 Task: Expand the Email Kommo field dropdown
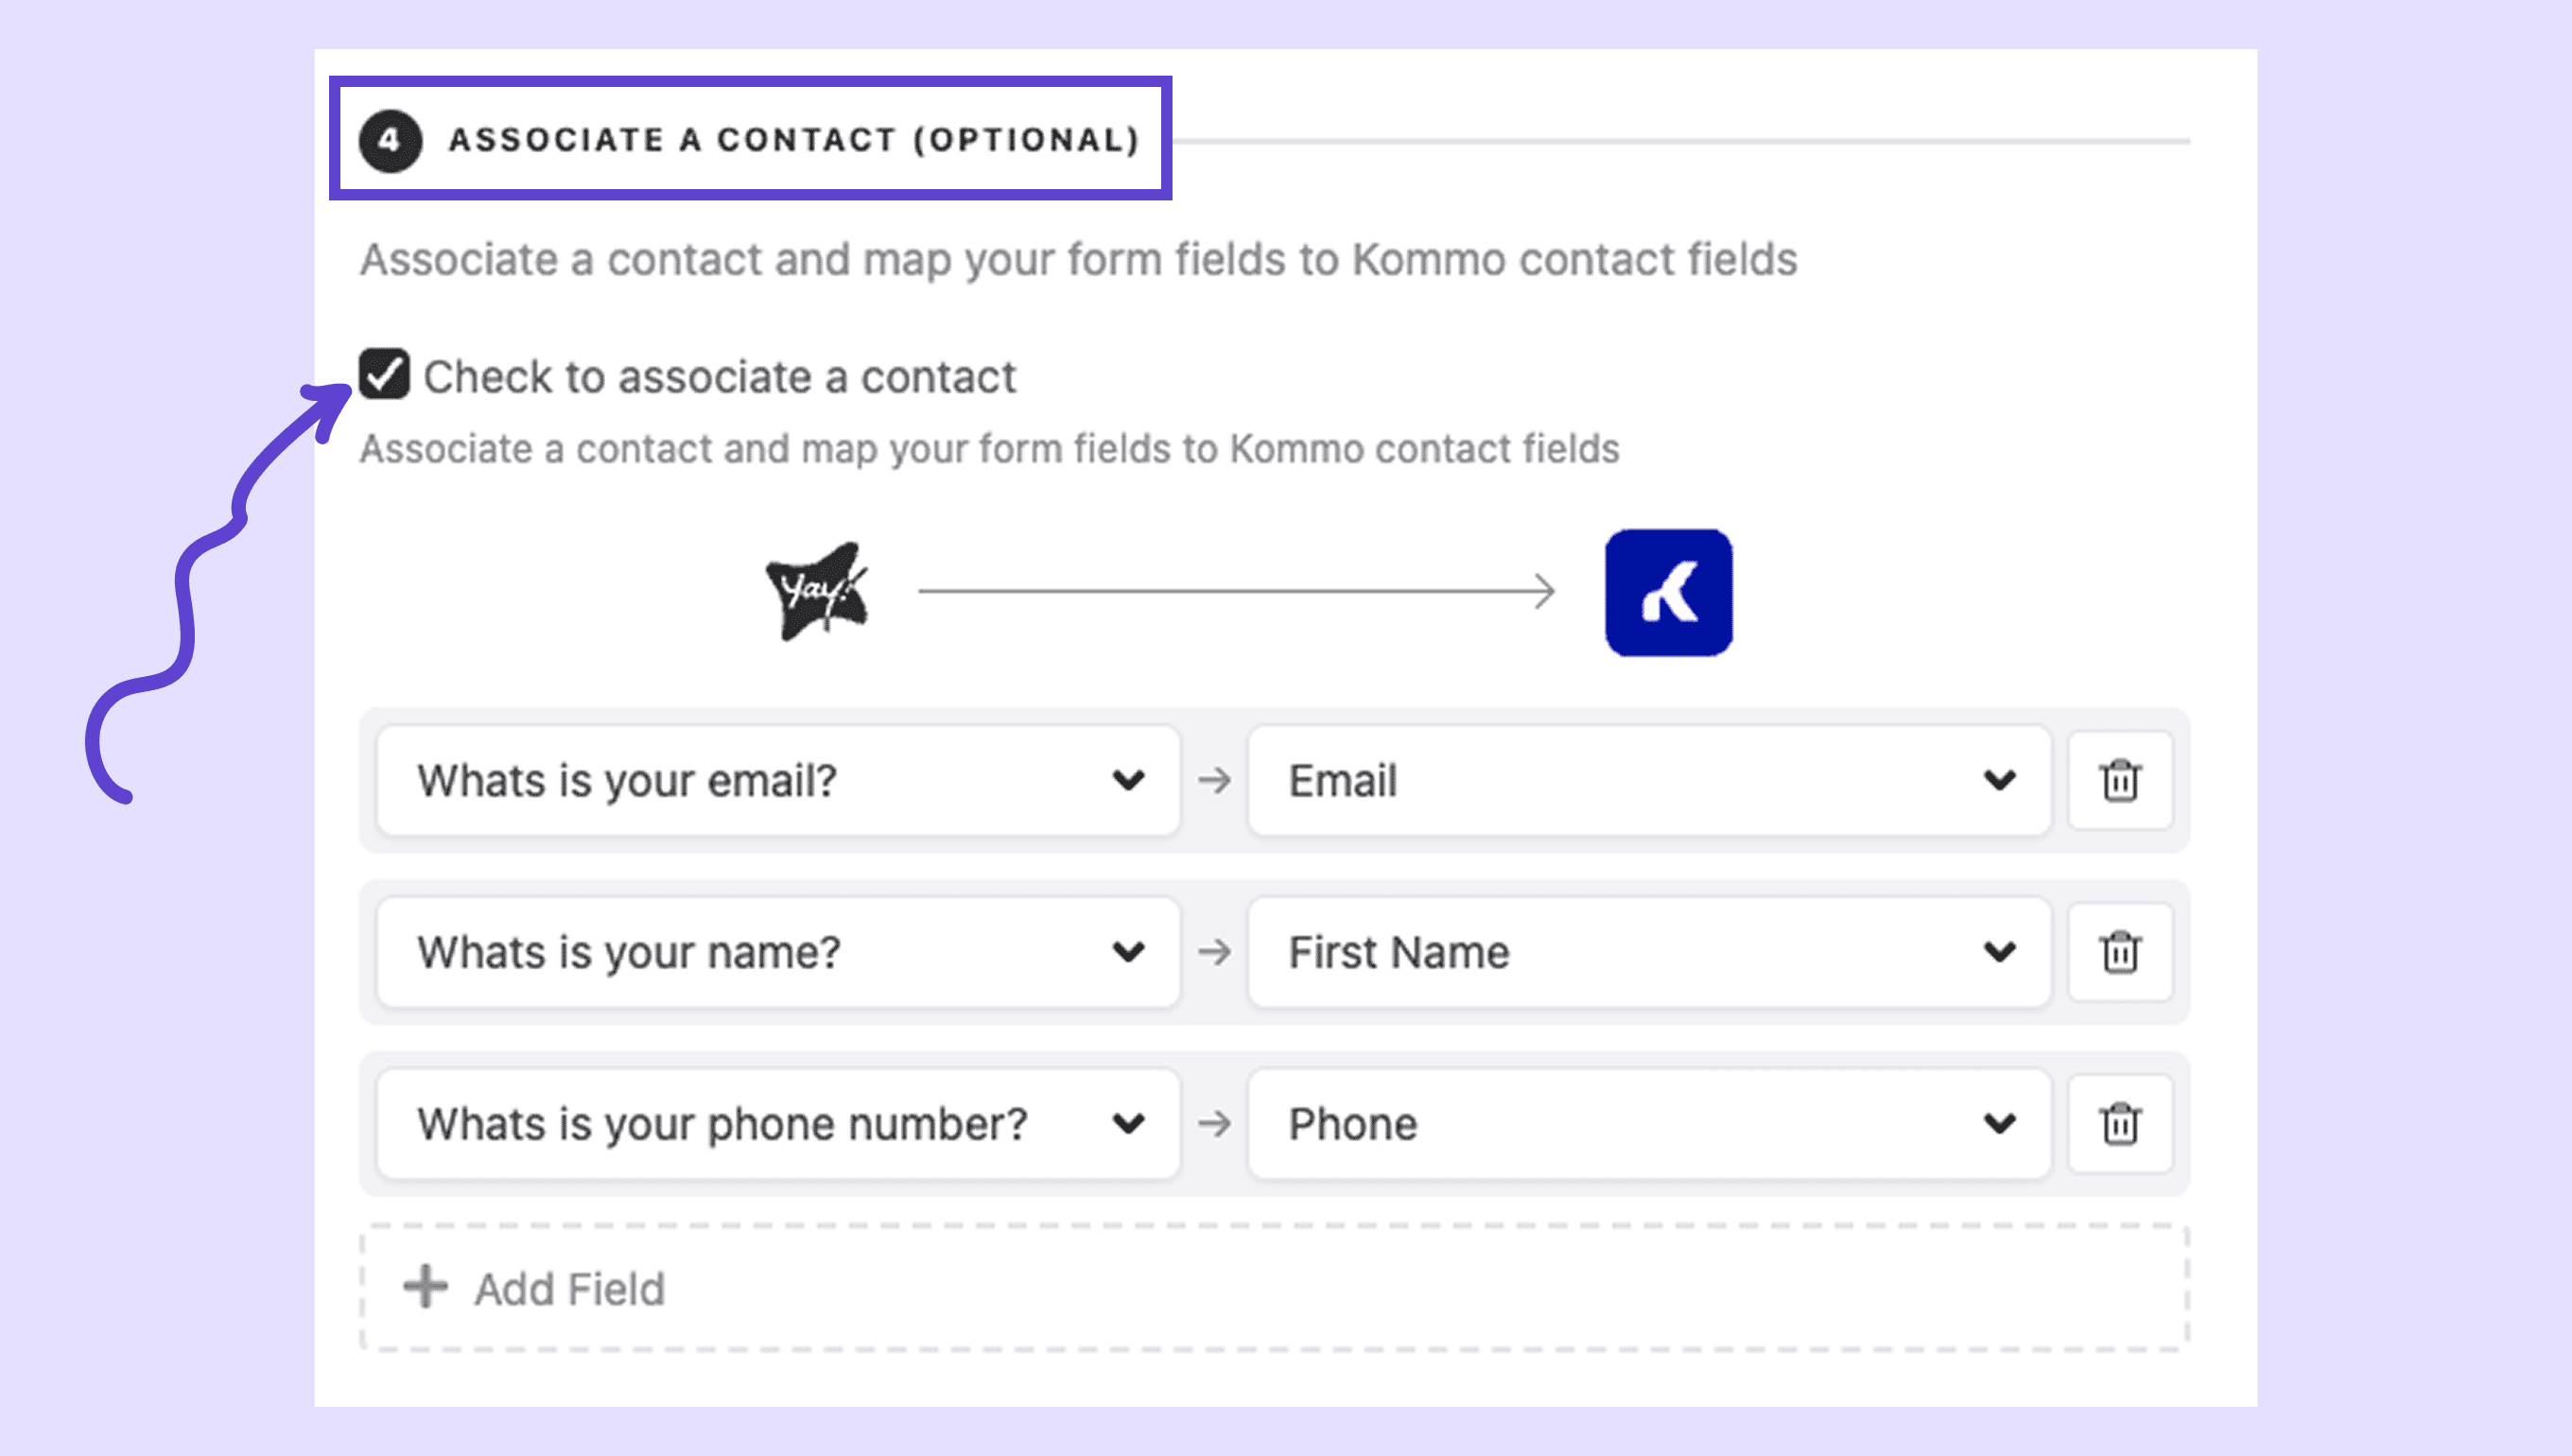[1649, 781]
